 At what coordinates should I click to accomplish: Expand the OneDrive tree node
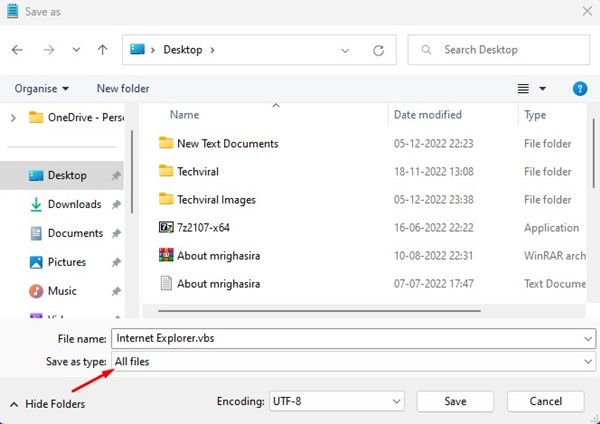[13, 118]
